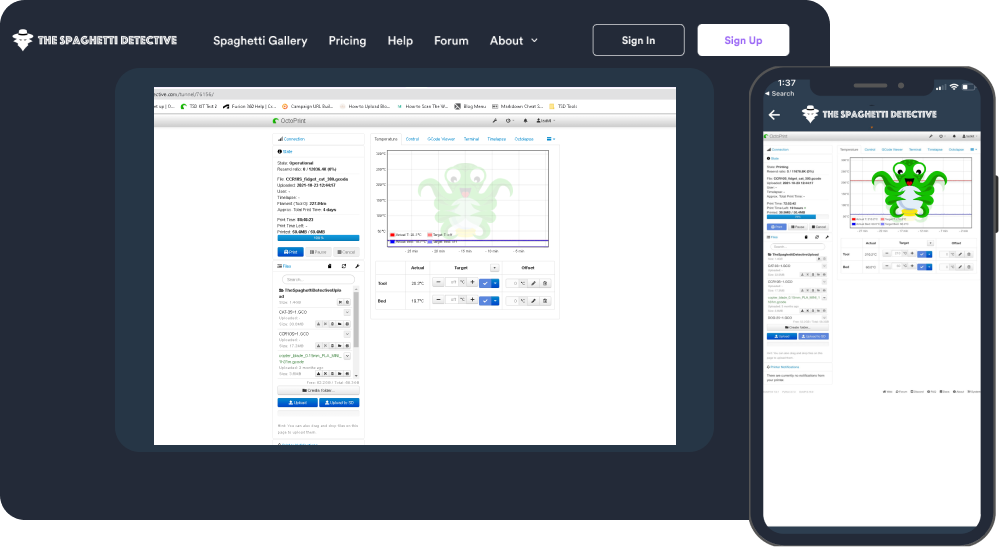Click the Pause button

click(318, 252)
